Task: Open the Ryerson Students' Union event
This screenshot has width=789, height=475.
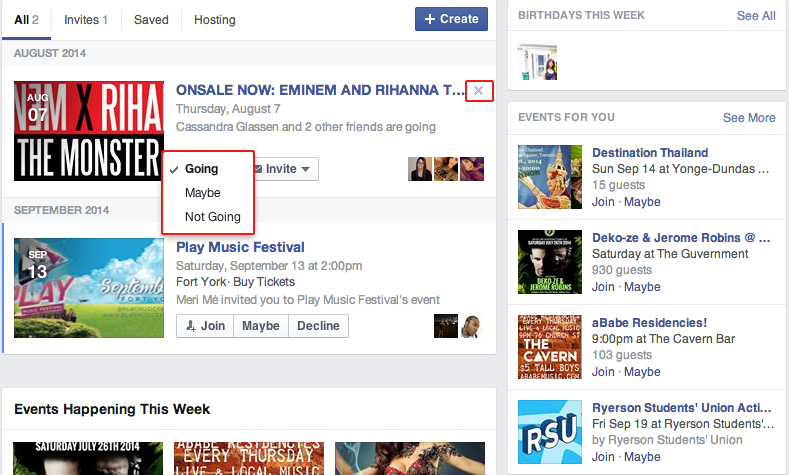Action: tap(681, 408)
